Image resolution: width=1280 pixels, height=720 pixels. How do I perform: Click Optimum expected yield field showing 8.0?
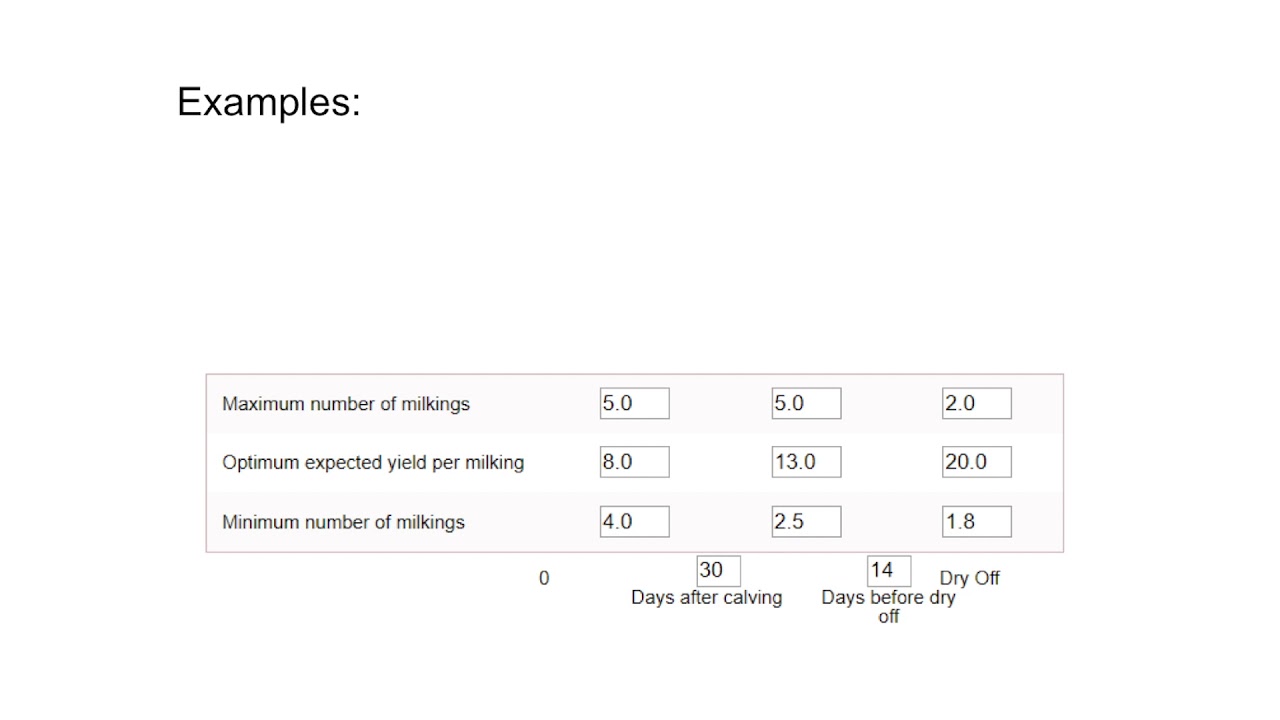pyautogui.click(x=634, y=462)
